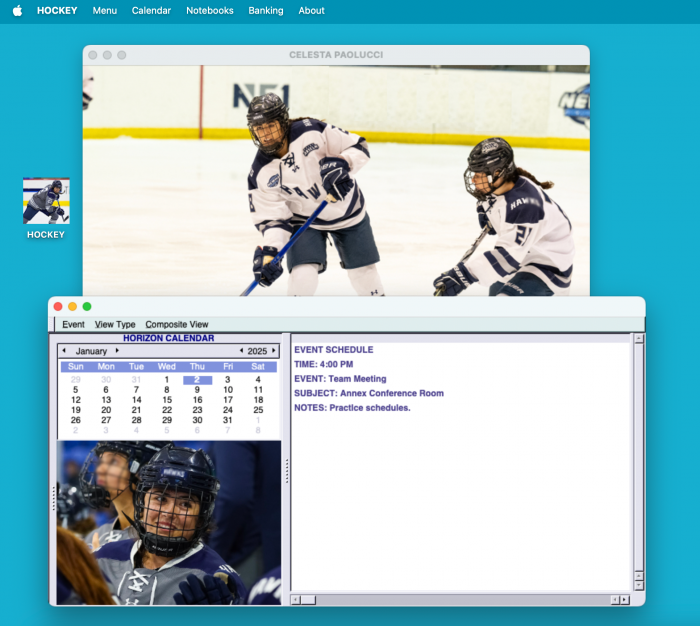Click the horizontal scrollbar's right arrow
700x626 pixels.
(x=624, y=600)
